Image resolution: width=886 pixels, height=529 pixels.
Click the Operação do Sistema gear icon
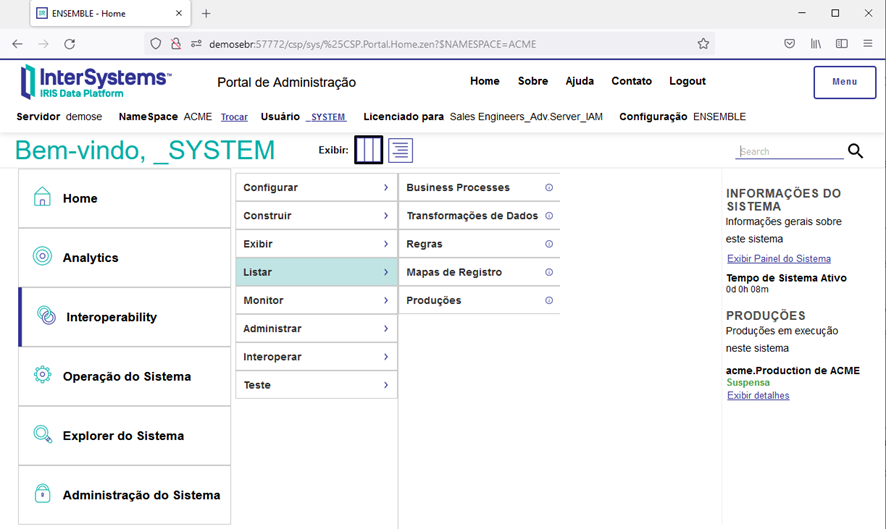click(x=42, y=374)
